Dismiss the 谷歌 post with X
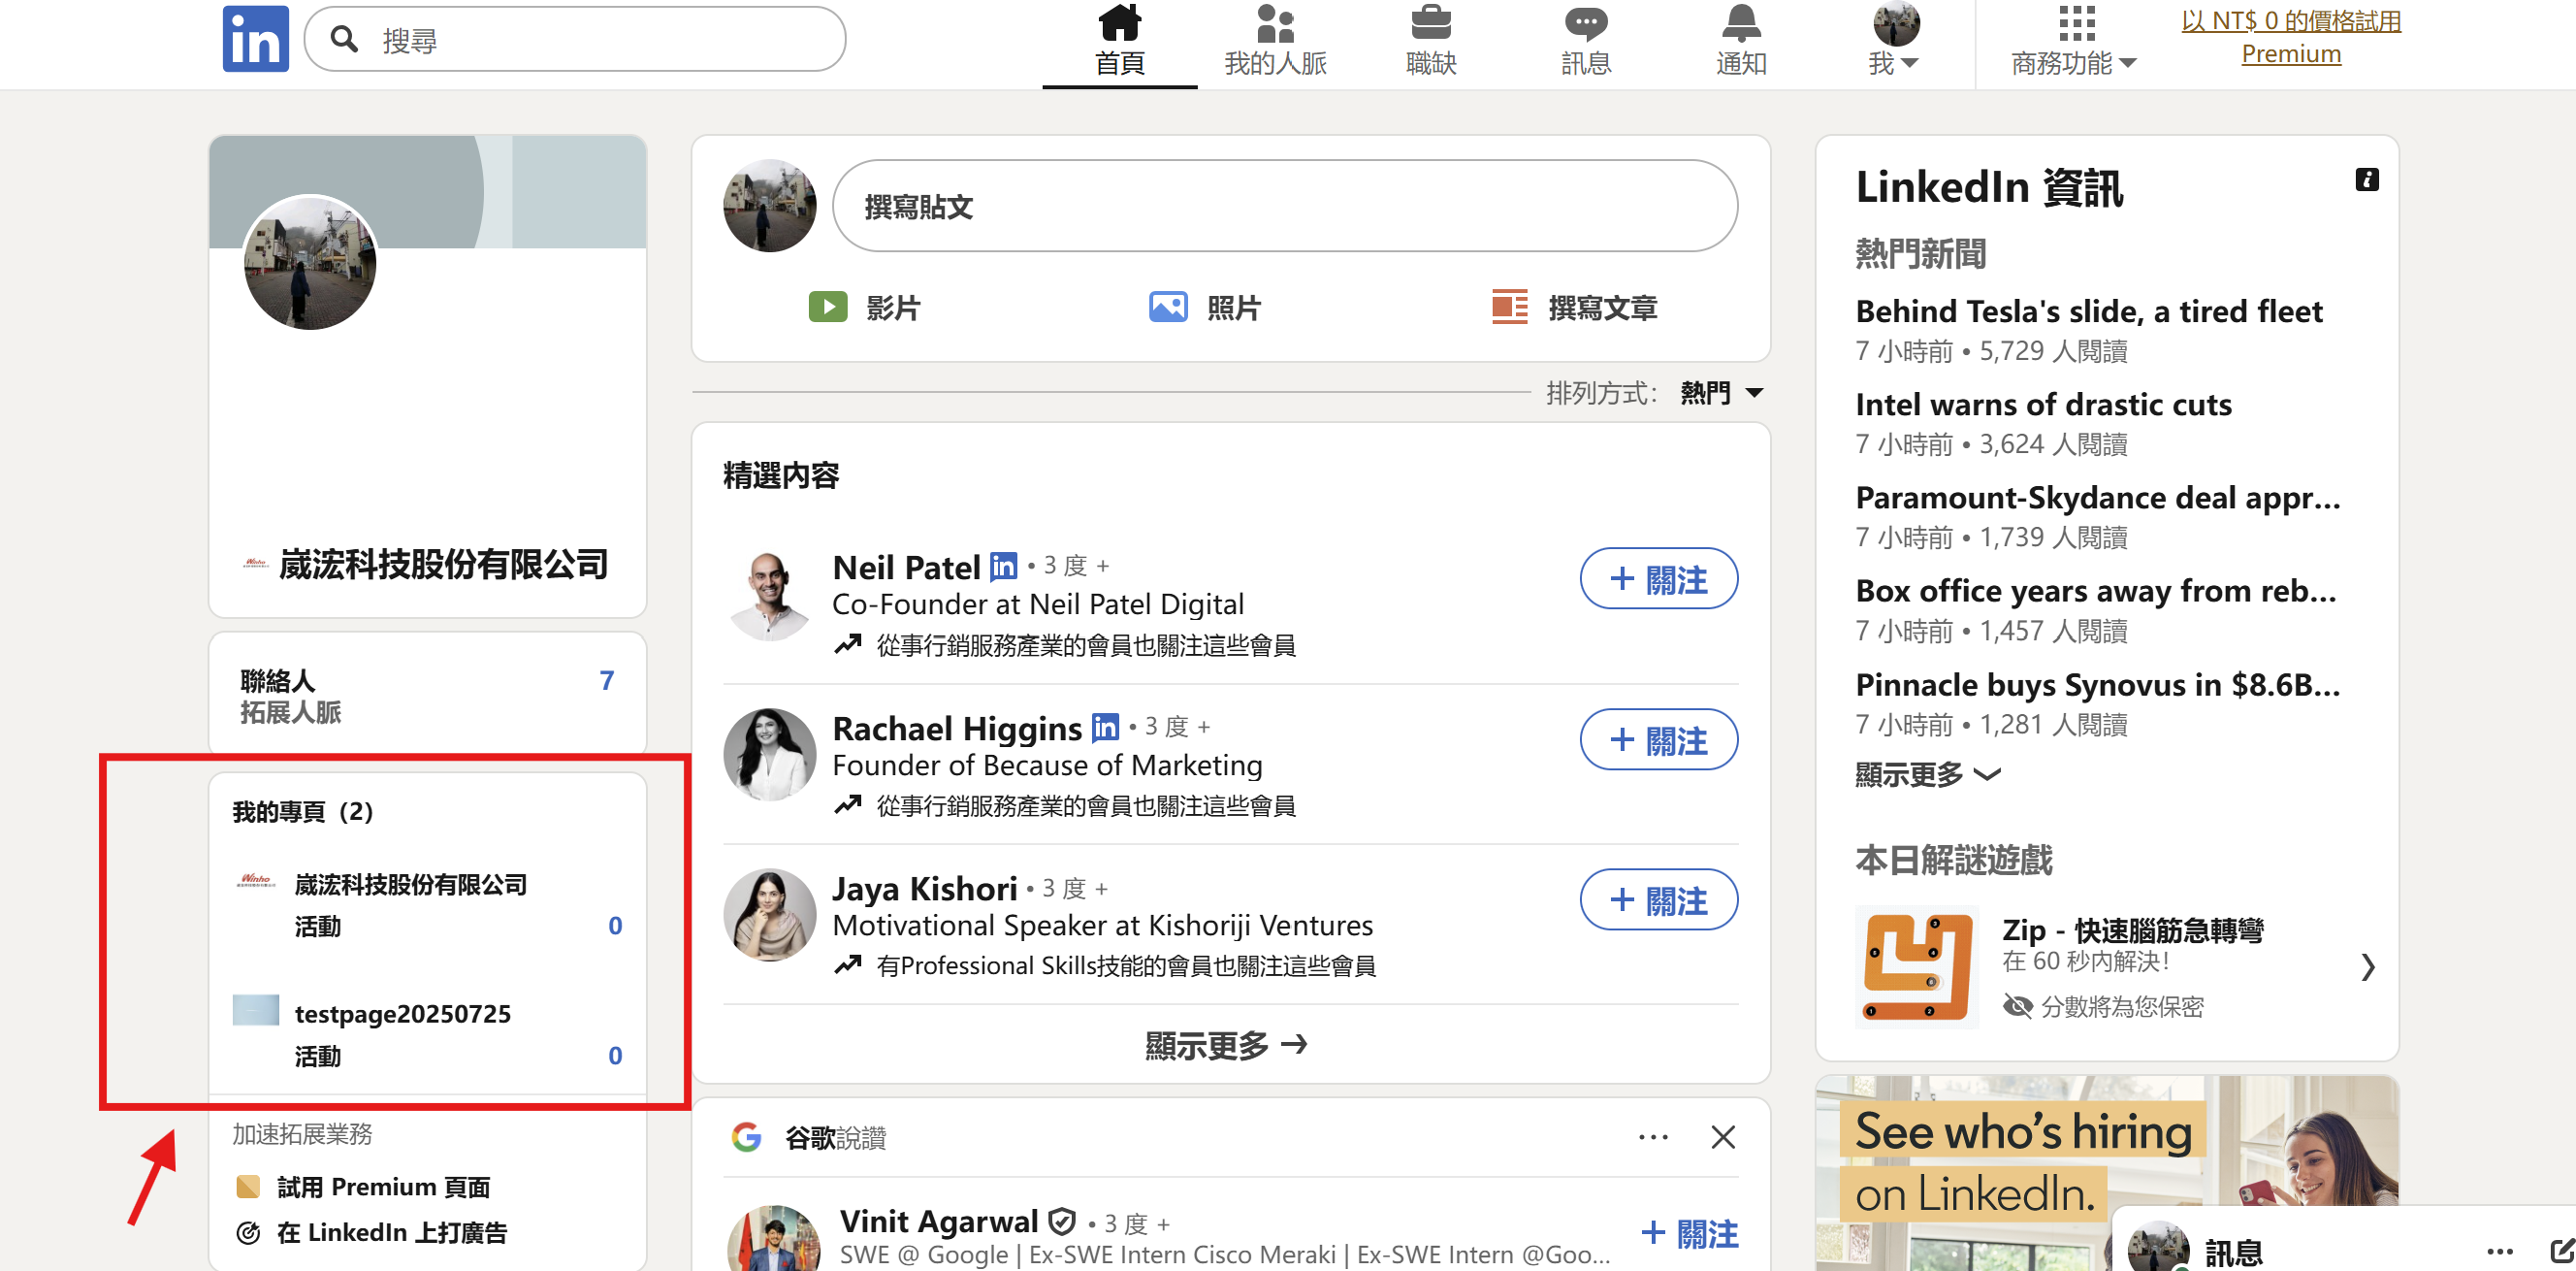The width and height of the screenshot is (2576, 1271). (x=1722, y=1137)
